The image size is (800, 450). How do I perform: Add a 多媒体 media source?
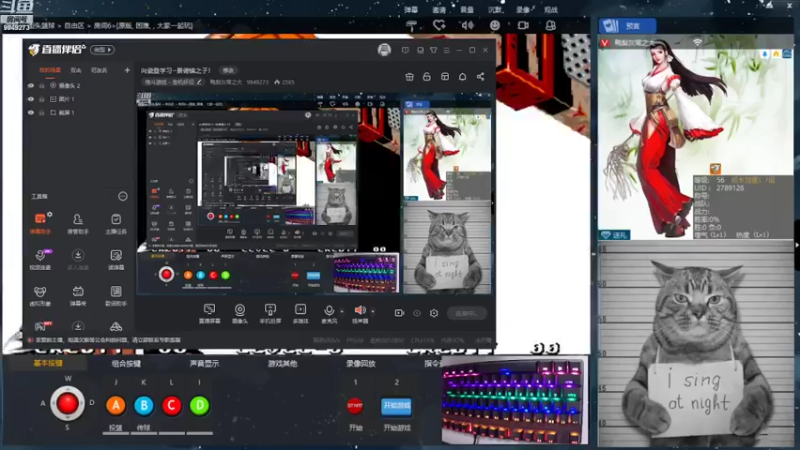301,313
